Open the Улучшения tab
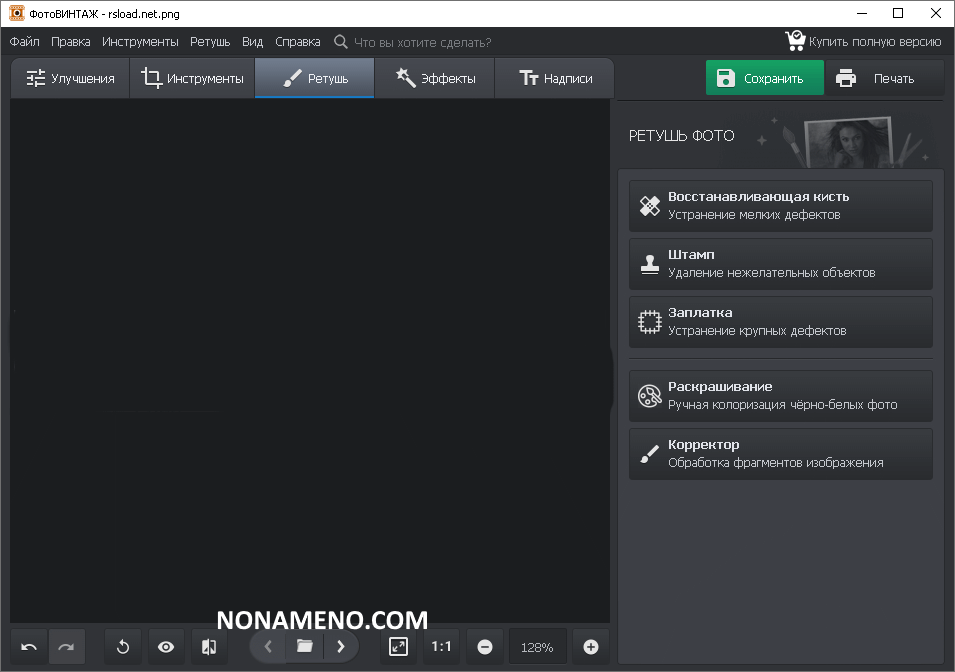 pyautogui.click(x=70, y=78)
